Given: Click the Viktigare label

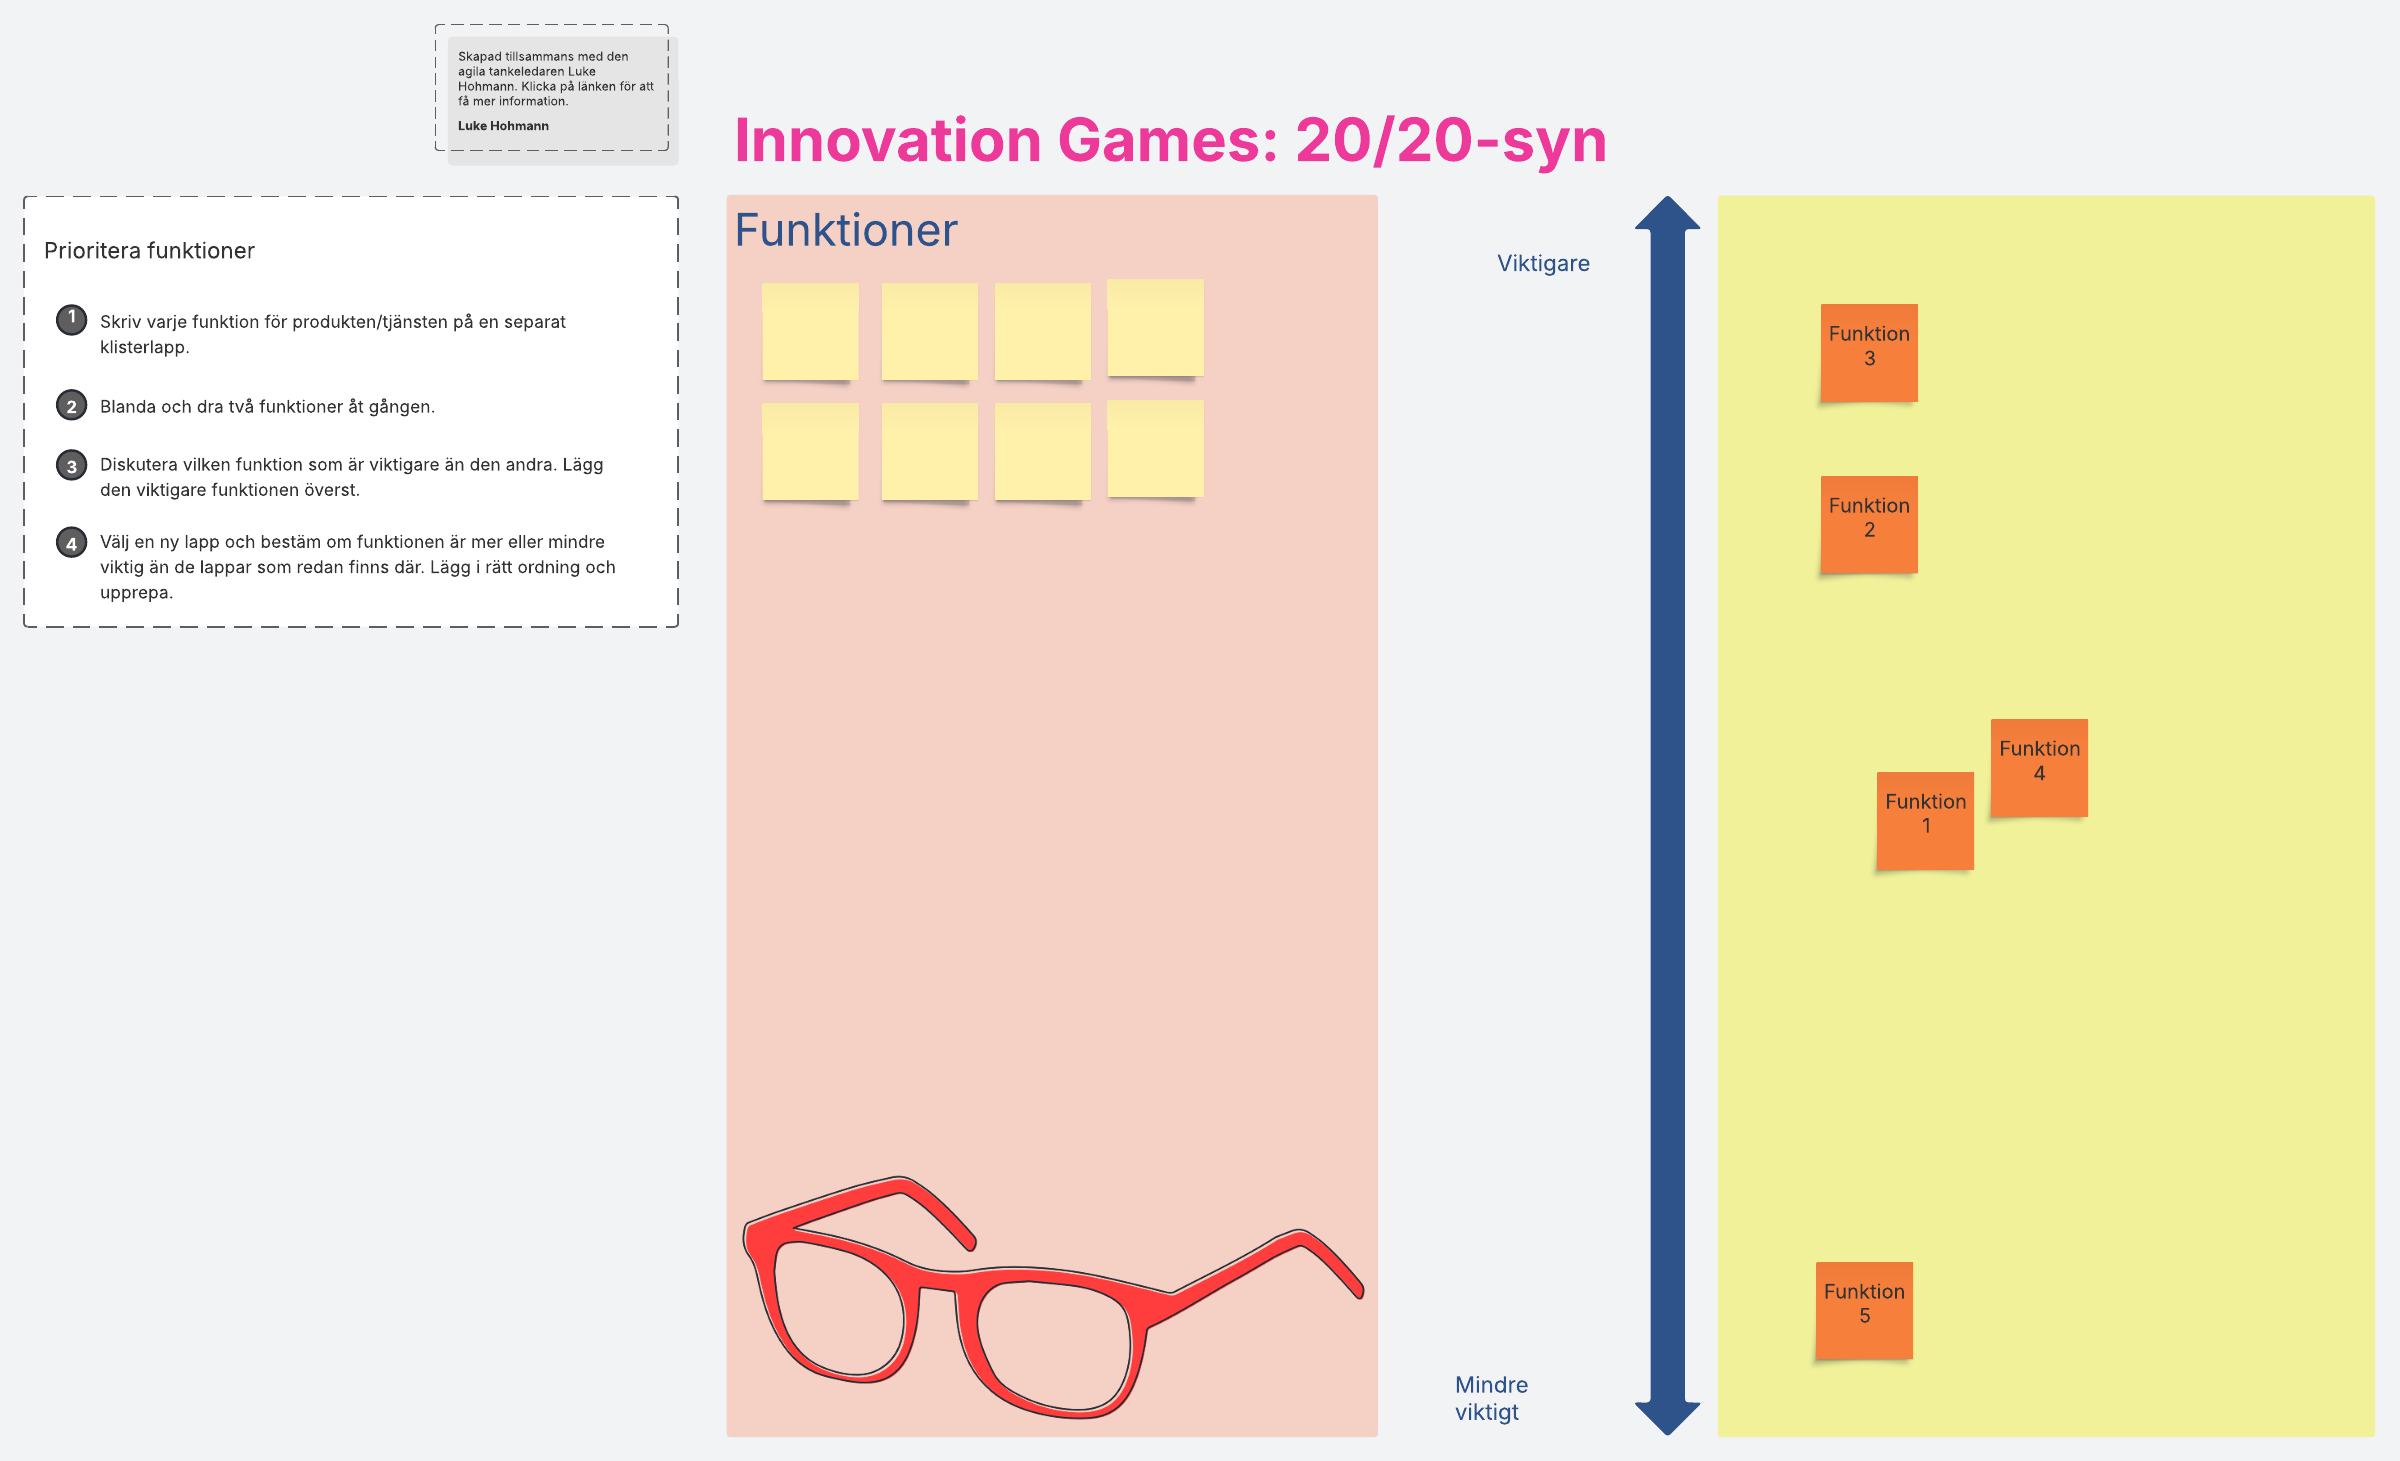Looking at the screenshot, I should [x=1543, y=263].
